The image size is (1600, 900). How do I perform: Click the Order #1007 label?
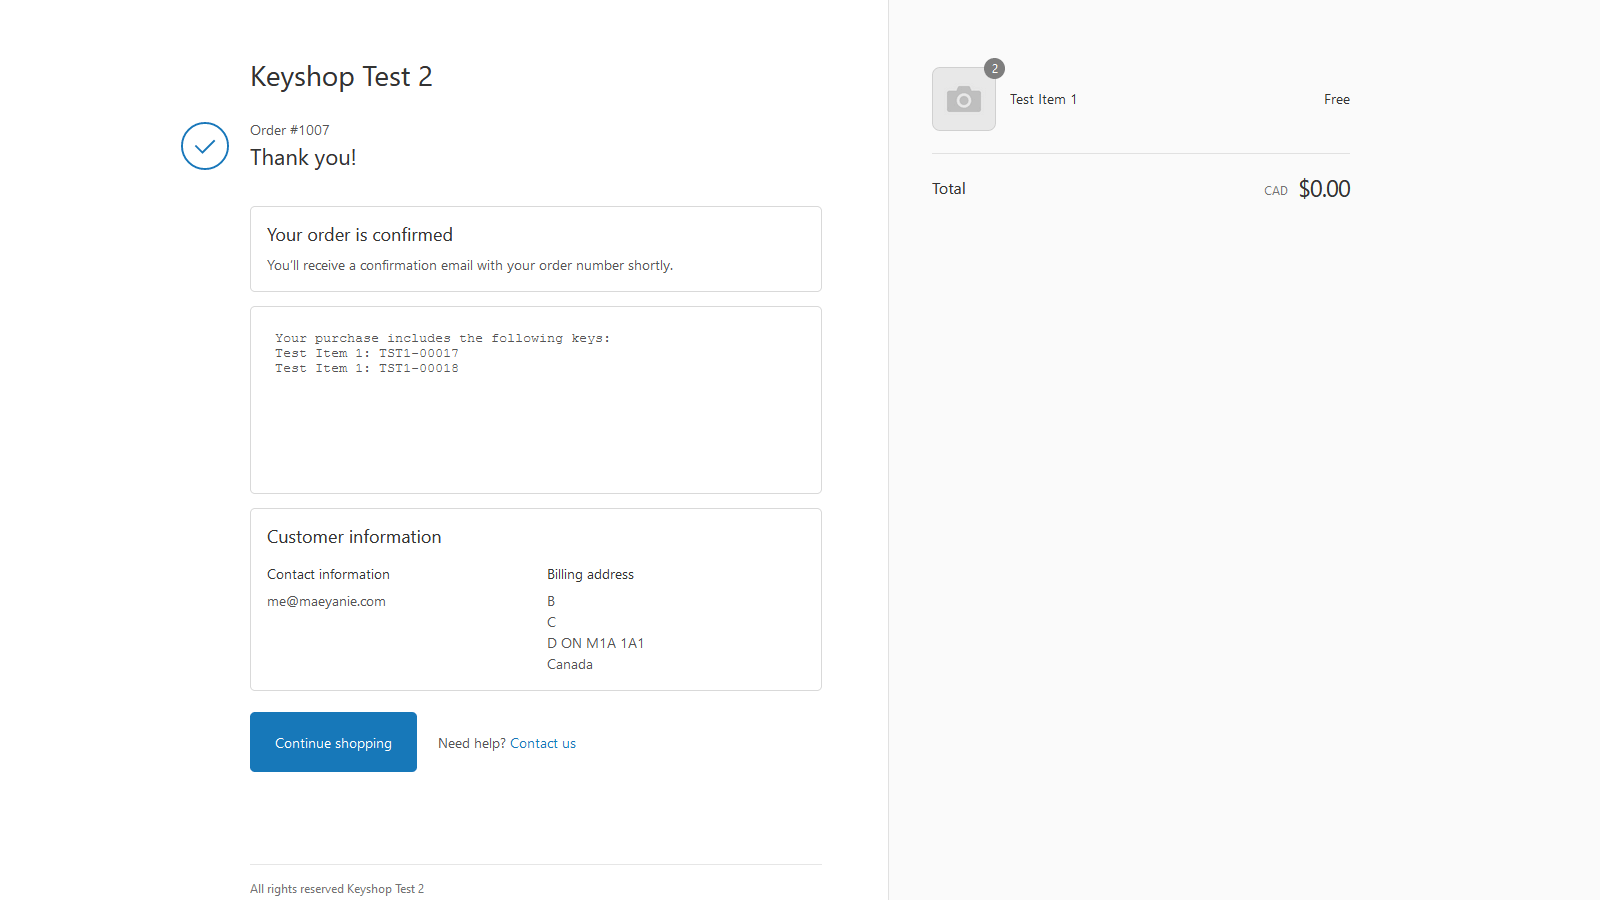[x=290, y=130]
